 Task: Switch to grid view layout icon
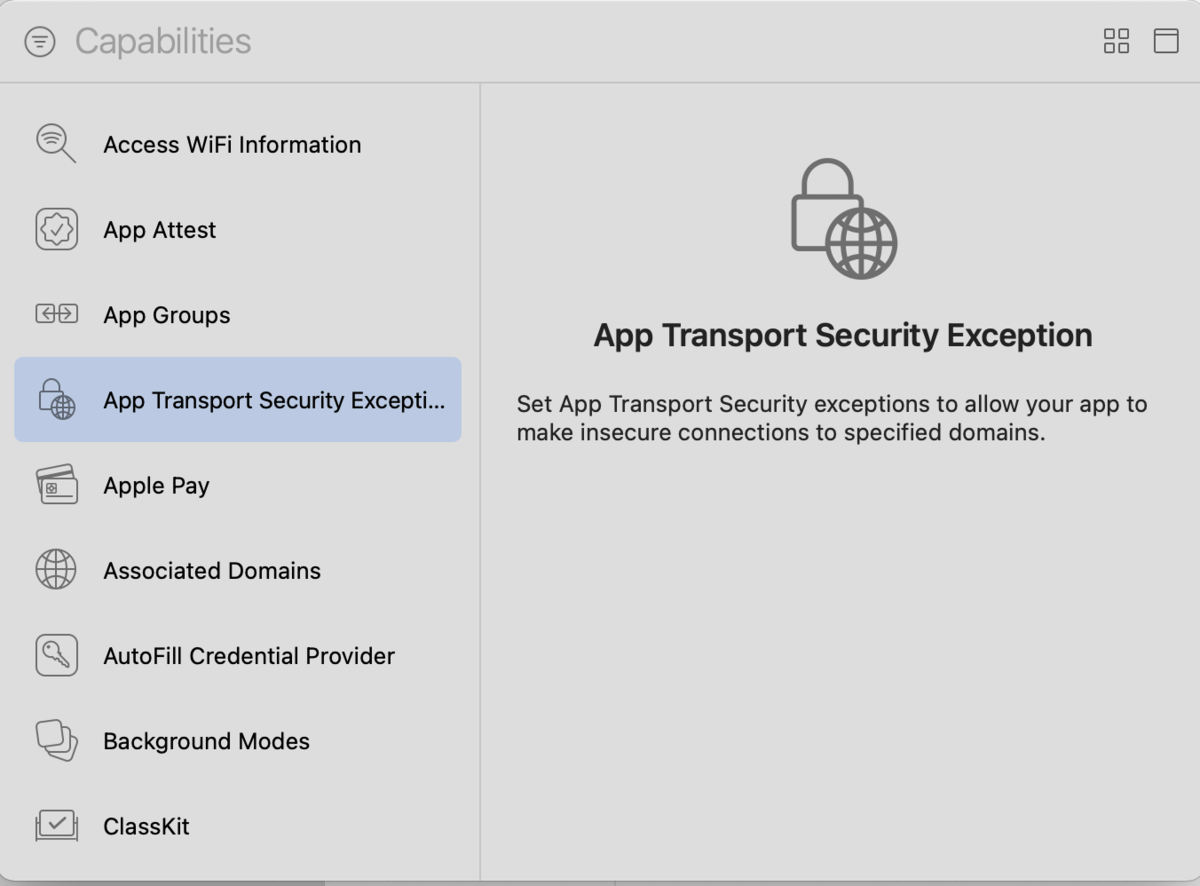(x=1116, y=41)
